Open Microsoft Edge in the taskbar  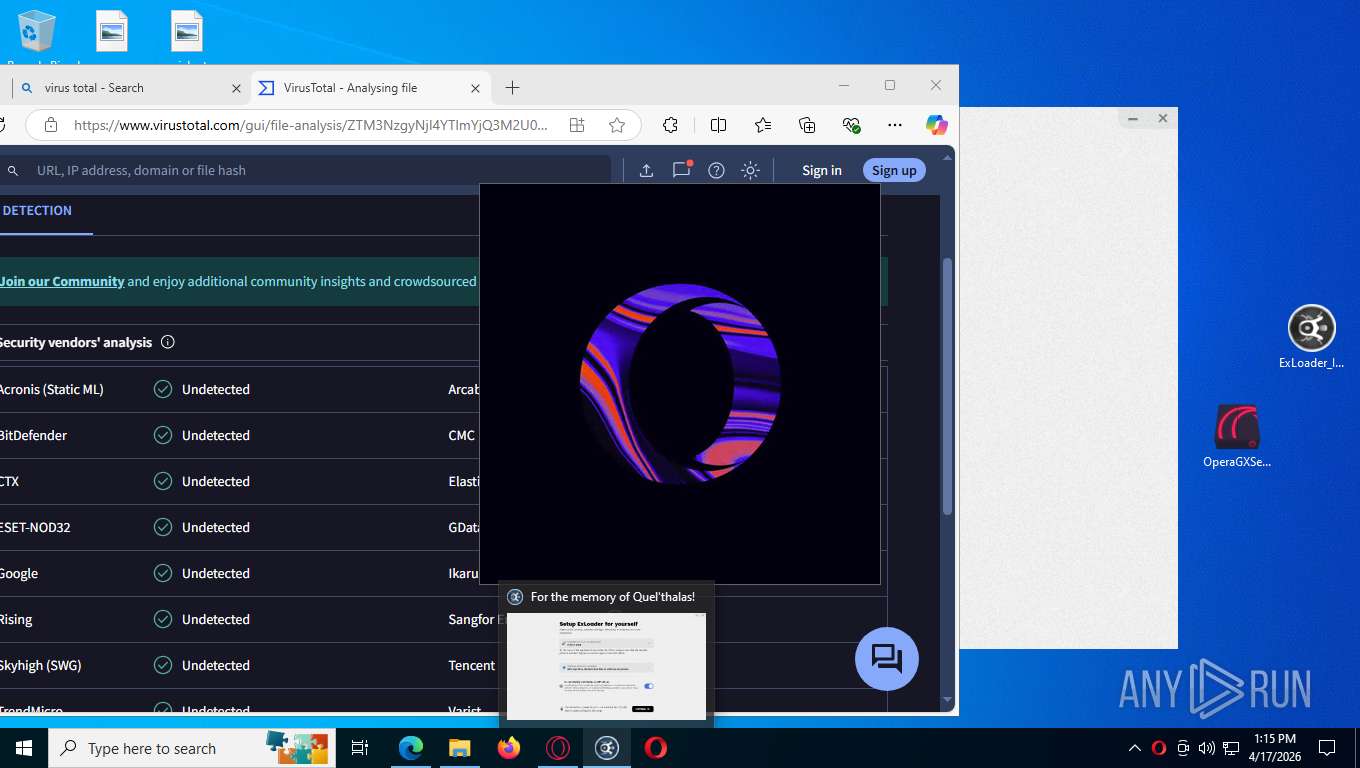411,748
